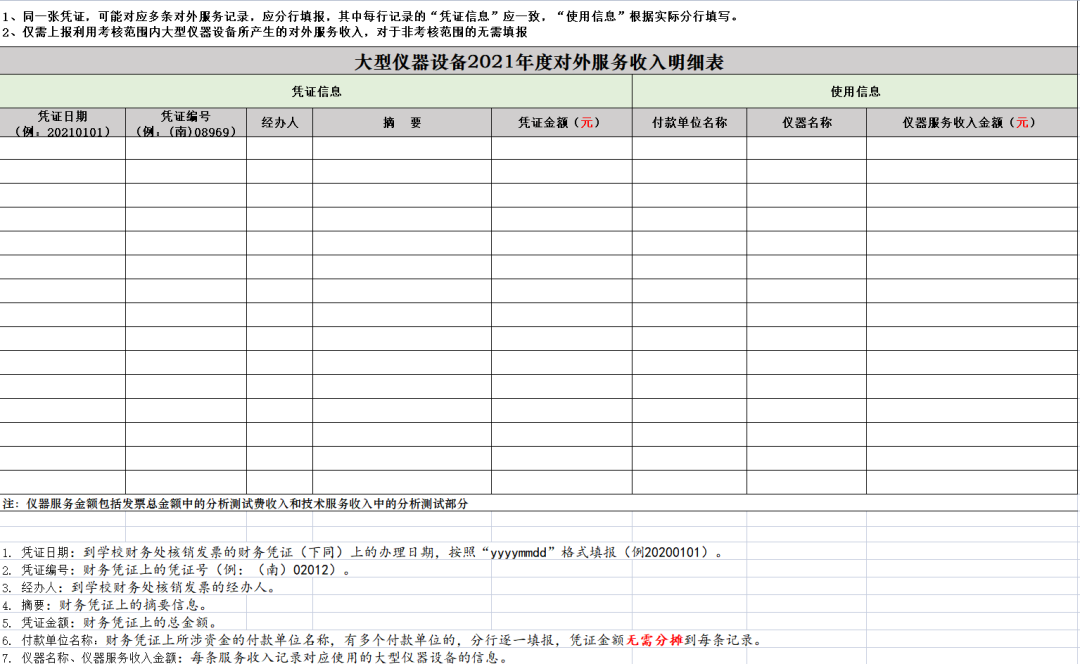Click first empty cell under 凭证日期
This screenshot has height=664, width=1080.
point(63,148)
